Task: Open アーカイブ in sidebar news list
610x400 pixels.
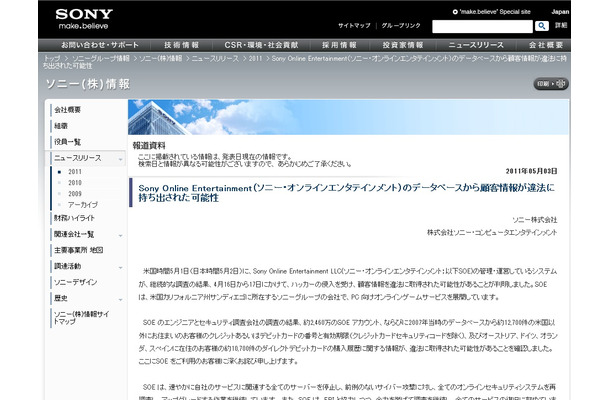Action: tap(82, 204)
